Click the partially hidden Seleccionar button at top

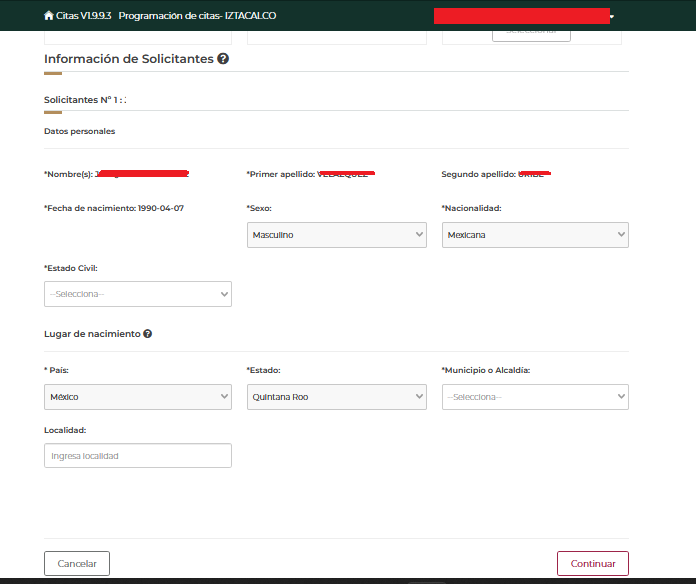click(531, 34)
